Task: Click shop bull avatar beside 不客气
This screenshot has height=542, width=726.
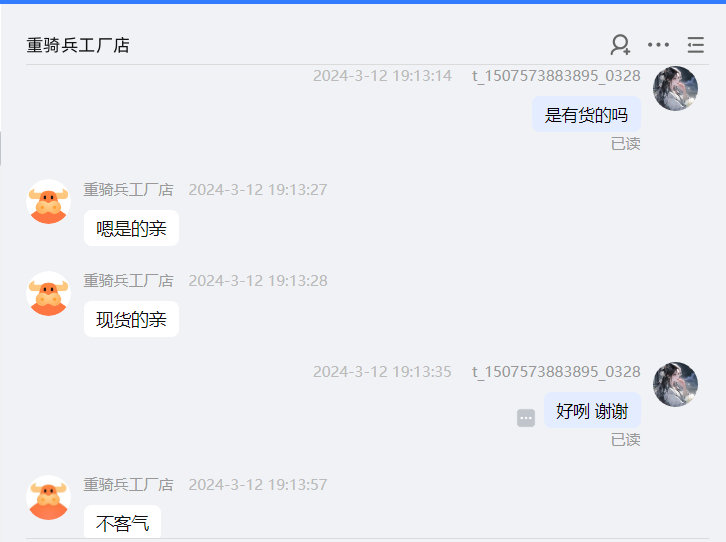Action: pyautogui.click(x=49, y=498)
